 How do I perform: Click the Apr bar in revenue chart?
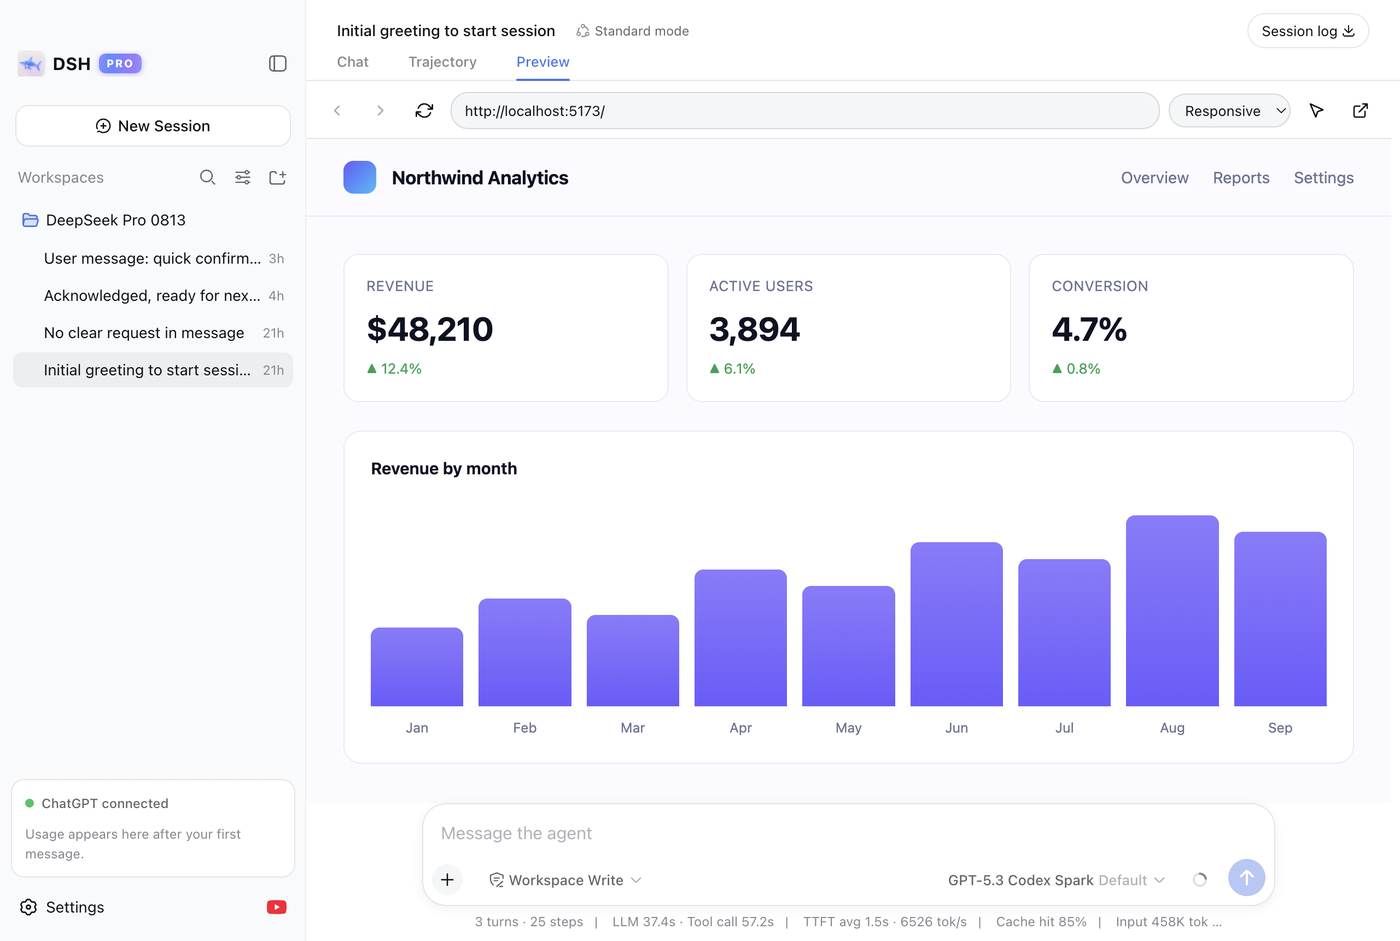(741, 638)
